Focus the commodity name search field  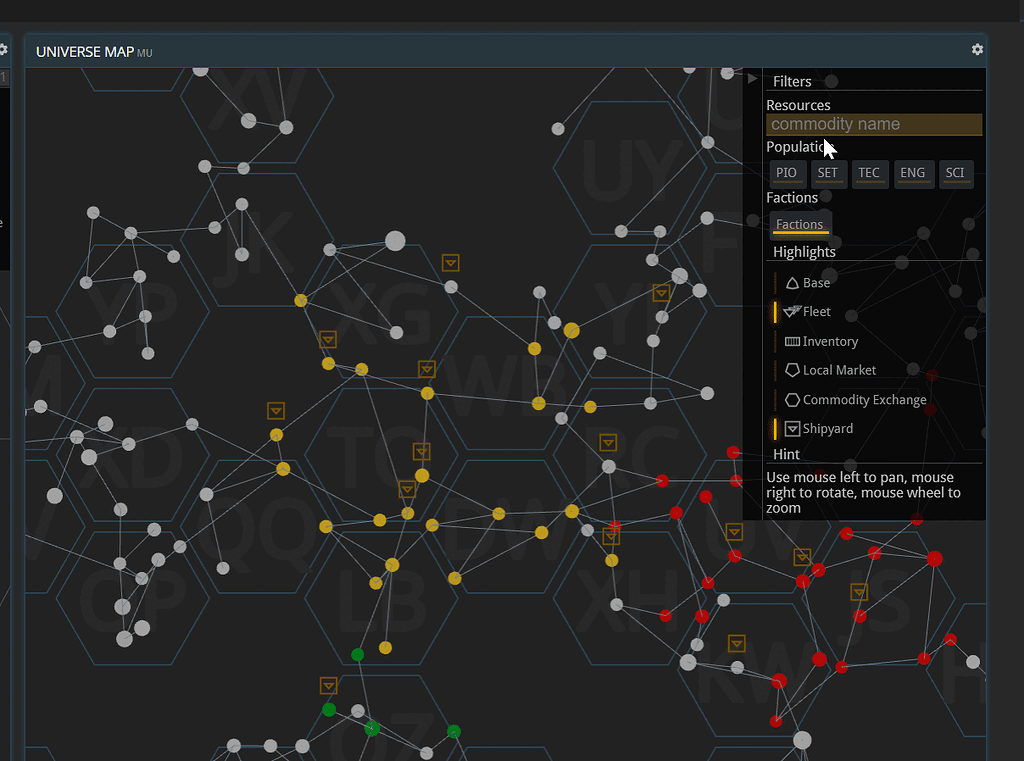click(x=874, y=124)
